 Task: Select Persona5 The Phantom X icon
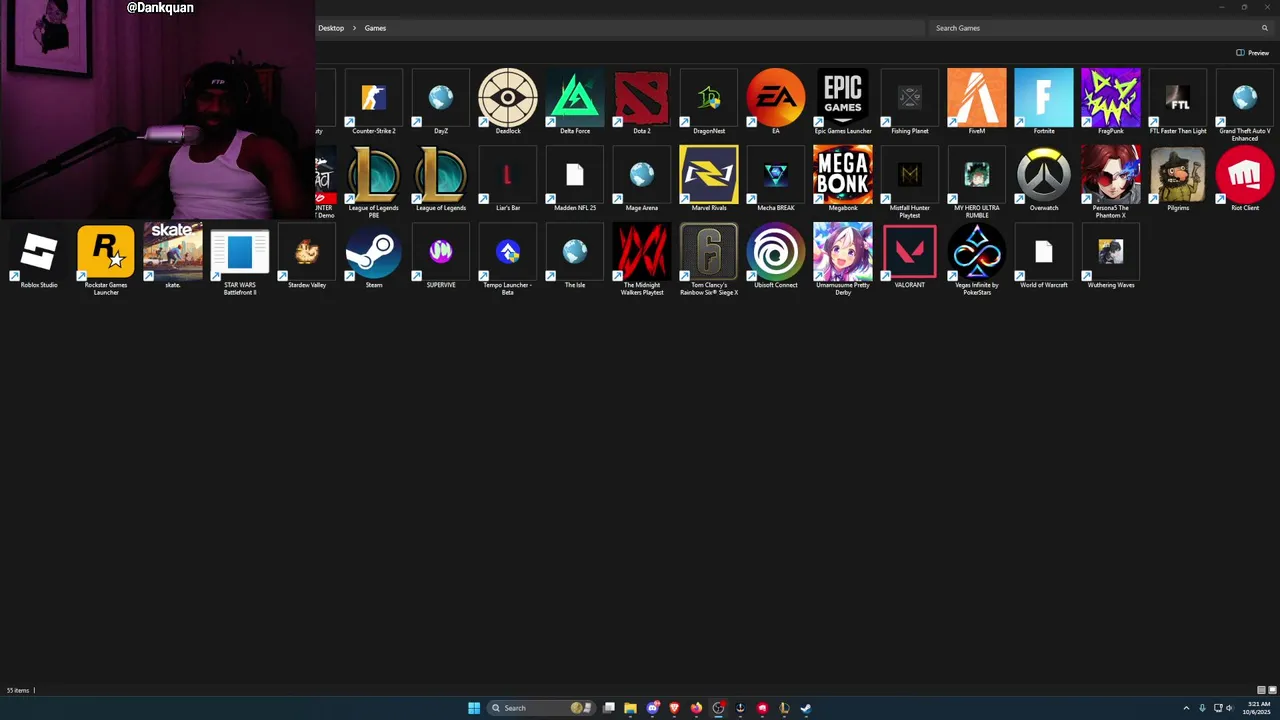pos(1111,182)
